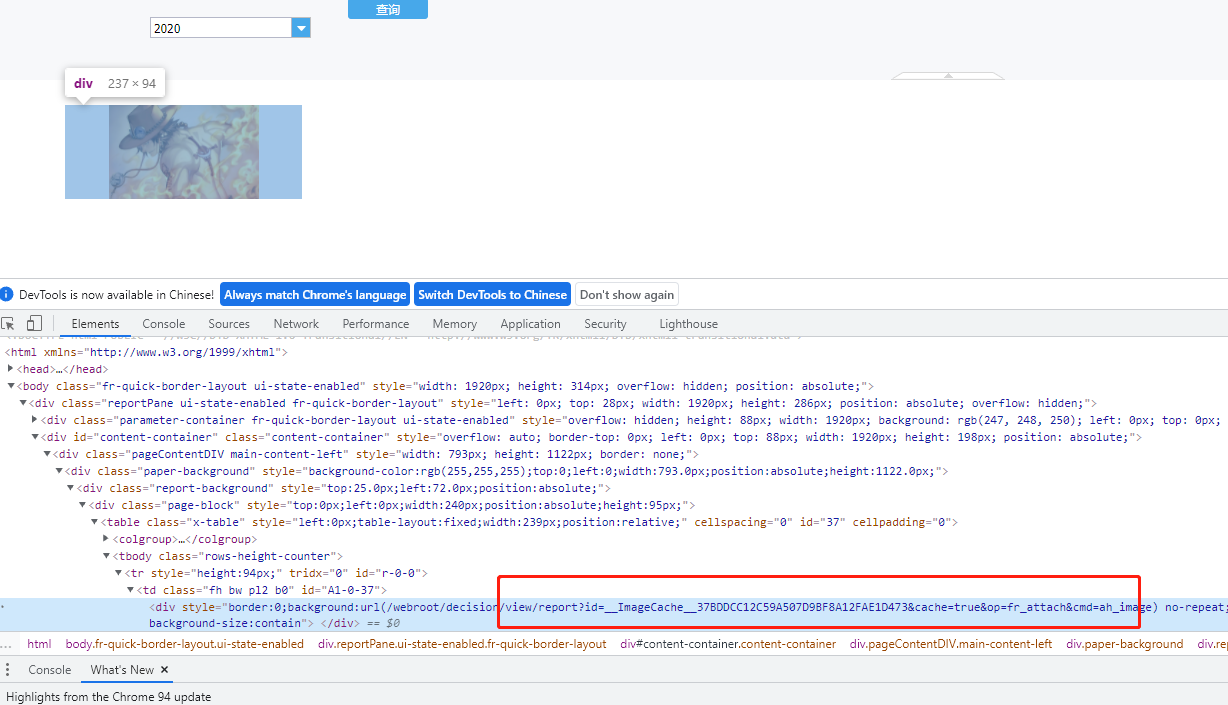Click the blue 查询 query button
This screenshot has width=1228, height=705.
click(388, 9)
